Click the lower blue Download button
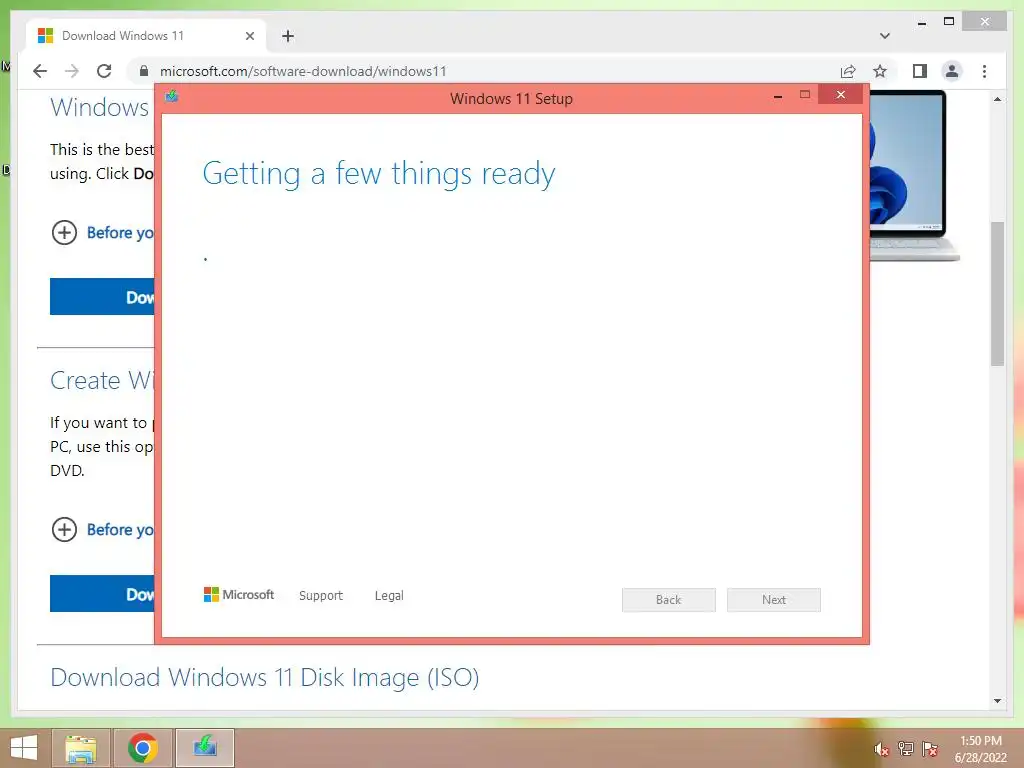This screenshot has width=1024, height=768. (x=103, y=594)
